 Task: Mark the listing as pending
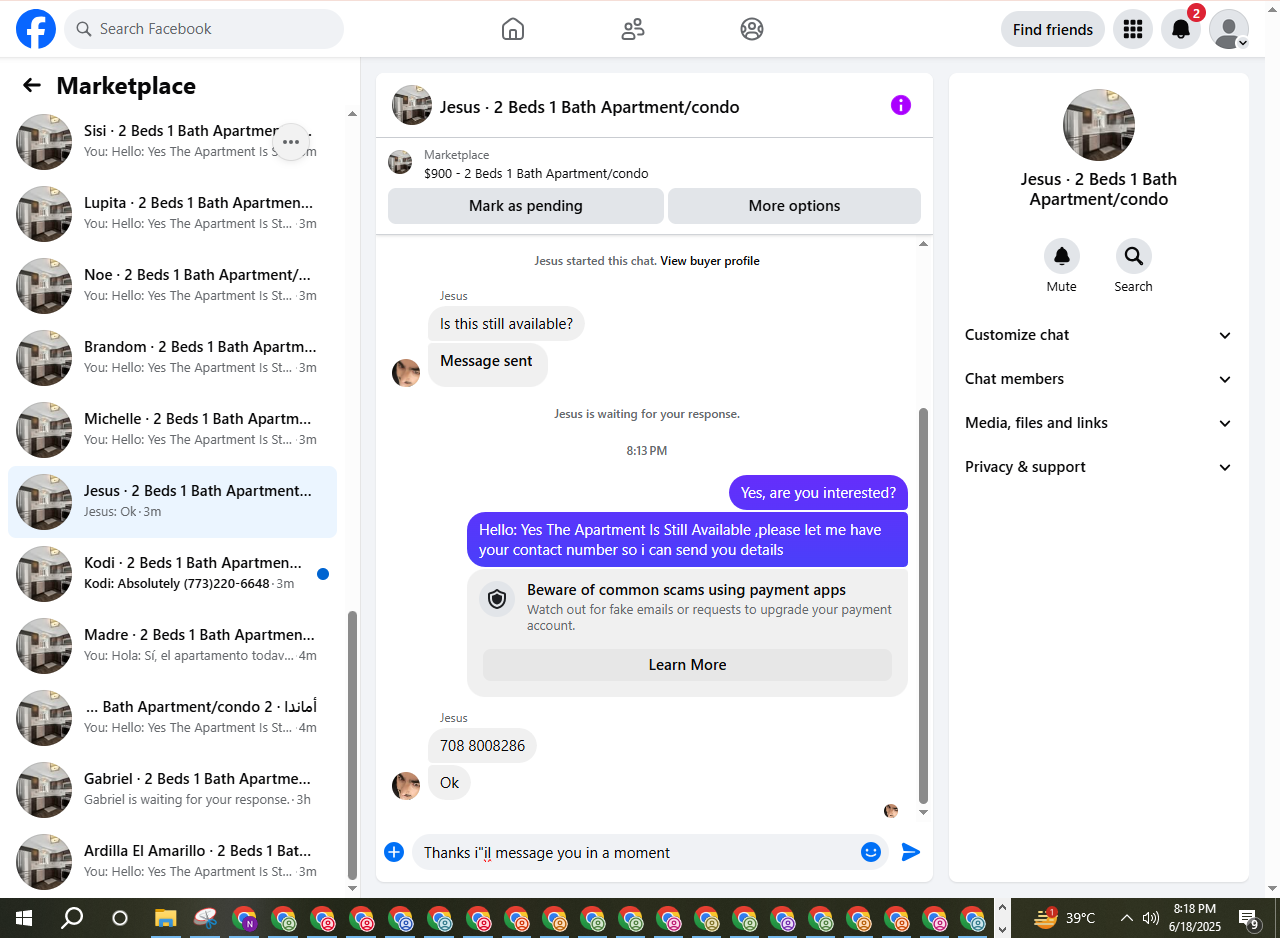point(526,206)
